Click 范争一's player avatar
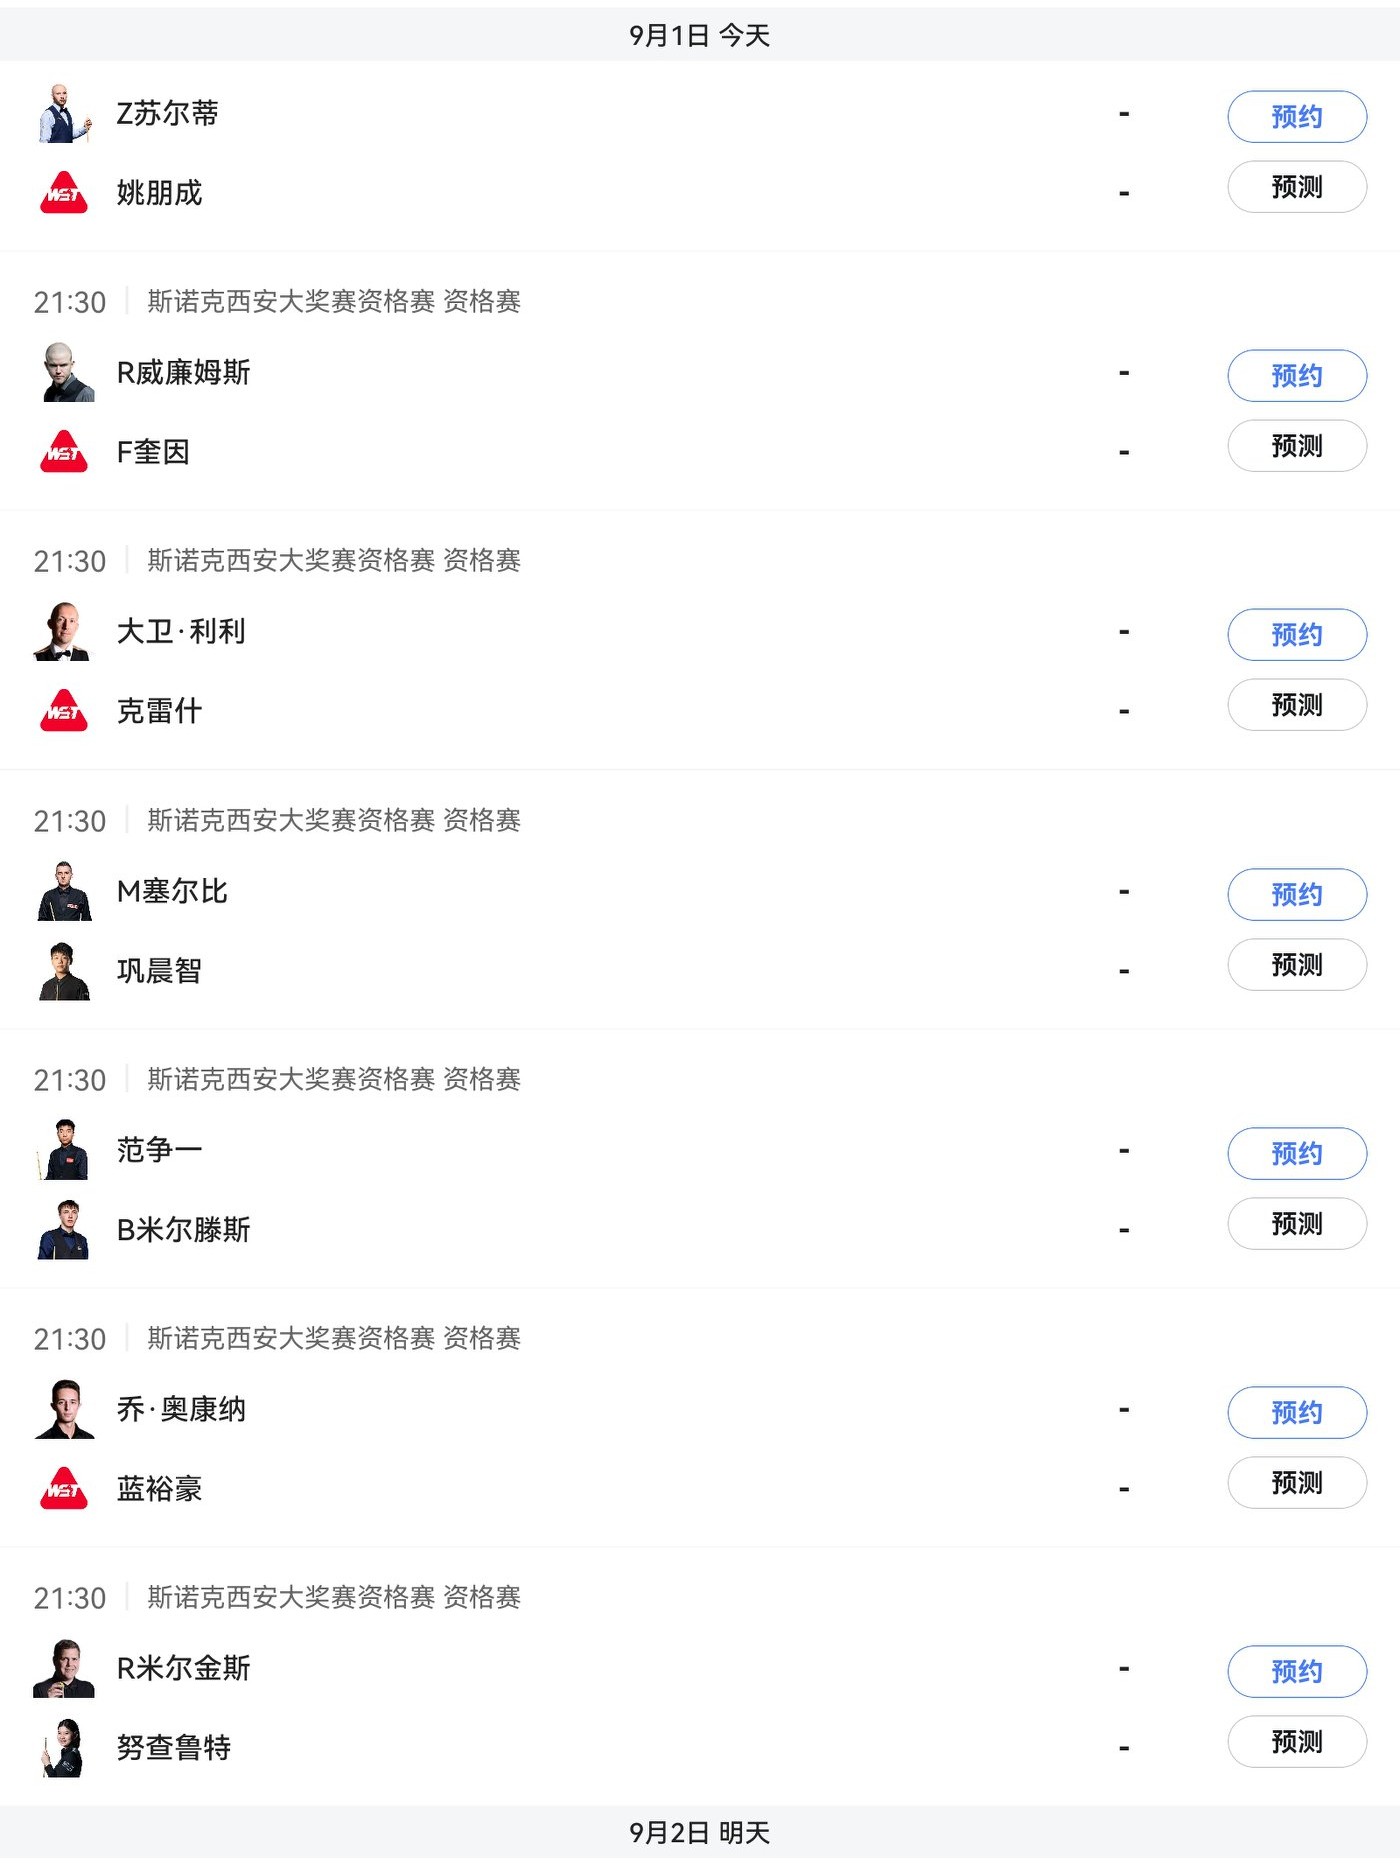 click(x=64, y=1149)
